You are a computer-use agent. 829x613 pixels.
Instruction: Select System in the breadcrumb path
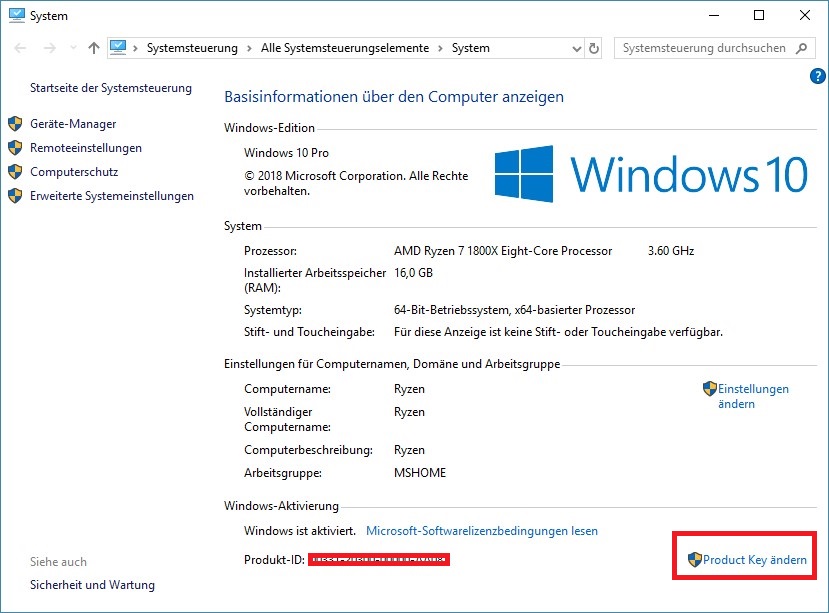point(471,48)
